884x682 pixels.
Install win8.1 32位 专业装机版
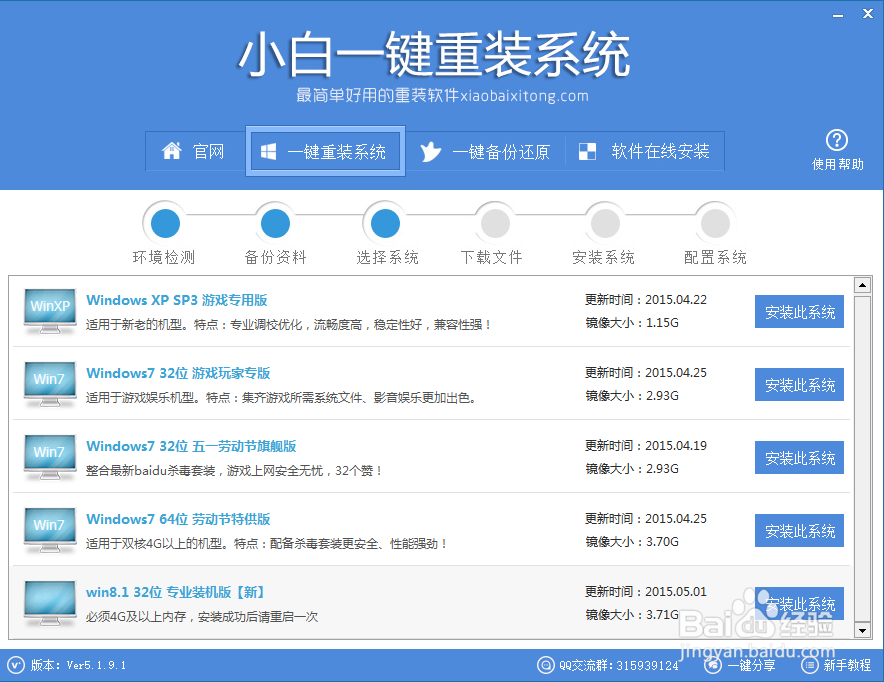point(799,603)
